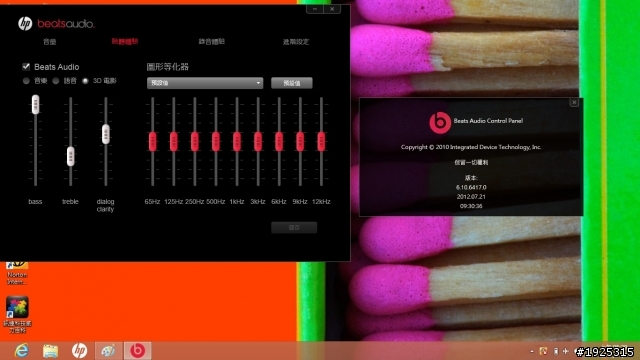Image resolution: width=640 pixels, height=360 pixels.
Task: Open File Explorer from the taskbar
Action: click(51, 351)
